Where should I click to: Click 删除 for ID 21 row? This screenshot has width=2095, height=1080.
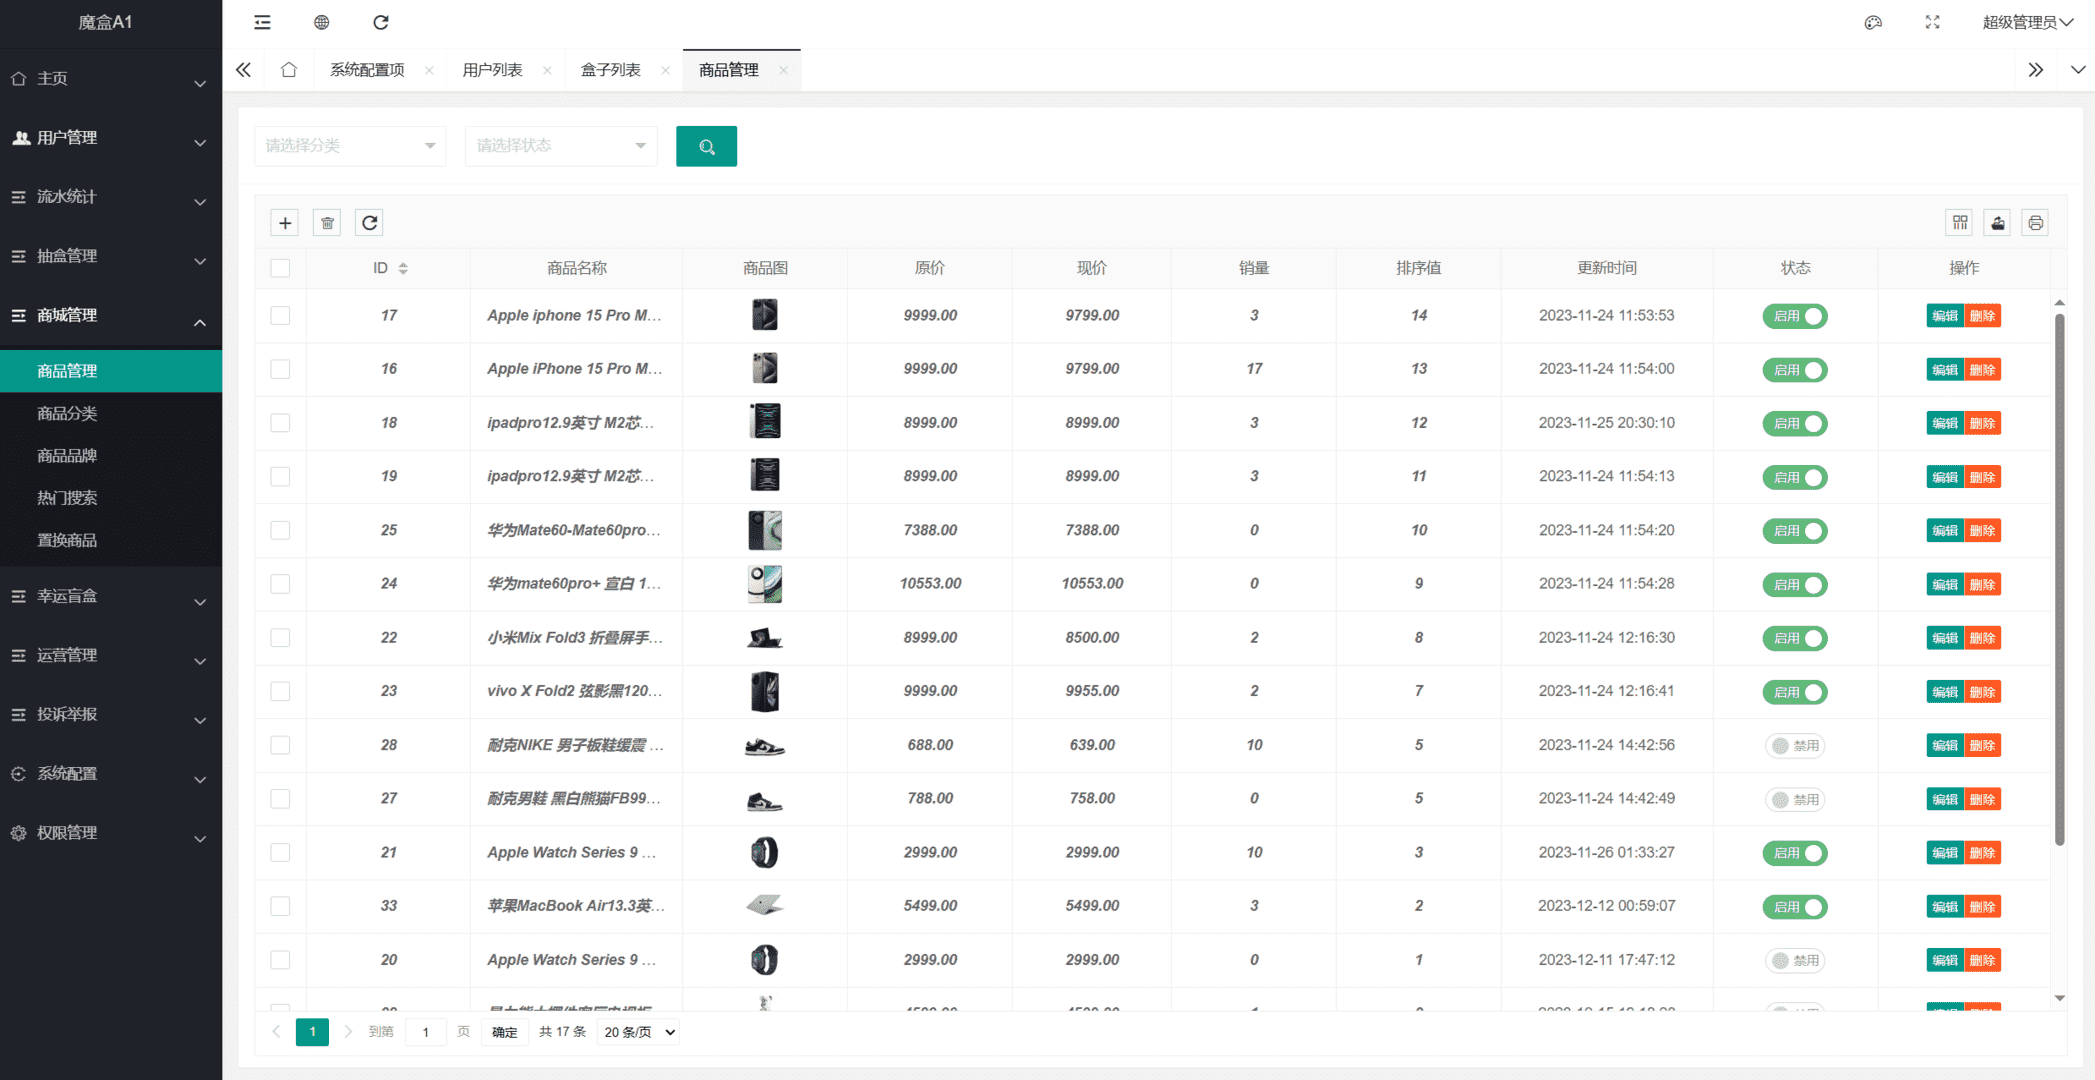coord(1982,853)
